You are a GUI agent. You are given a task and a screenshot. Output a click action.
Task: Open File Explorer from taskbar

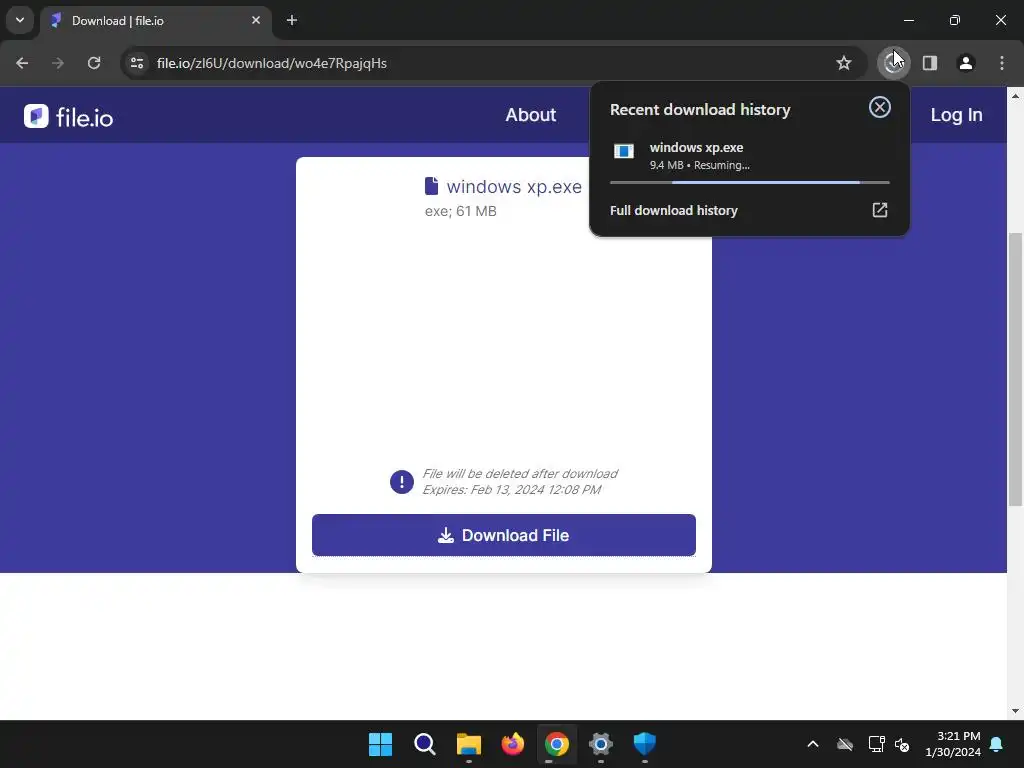point(469,744)
